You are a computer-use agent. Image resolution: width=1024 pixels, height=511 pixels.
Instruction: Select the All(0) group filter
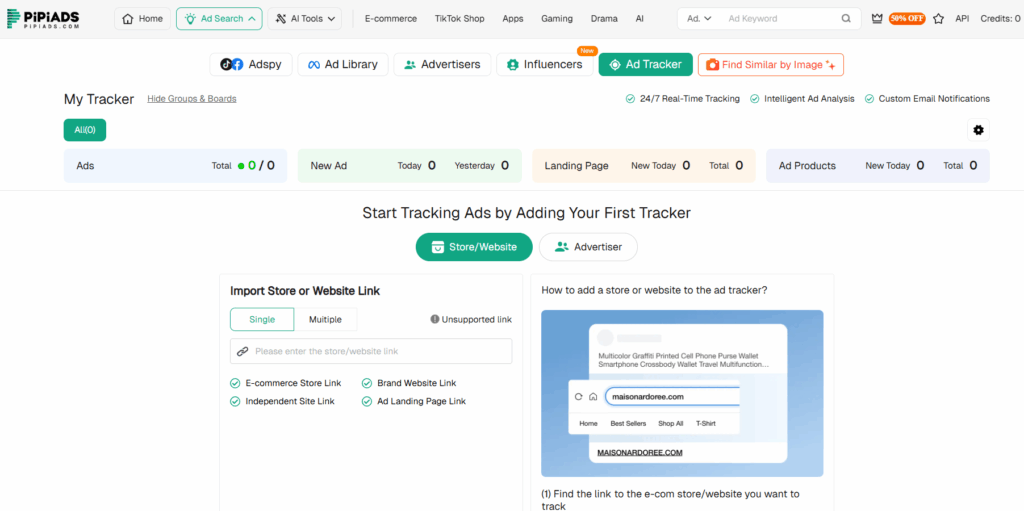pyautogui.click(x=85, y=130)
